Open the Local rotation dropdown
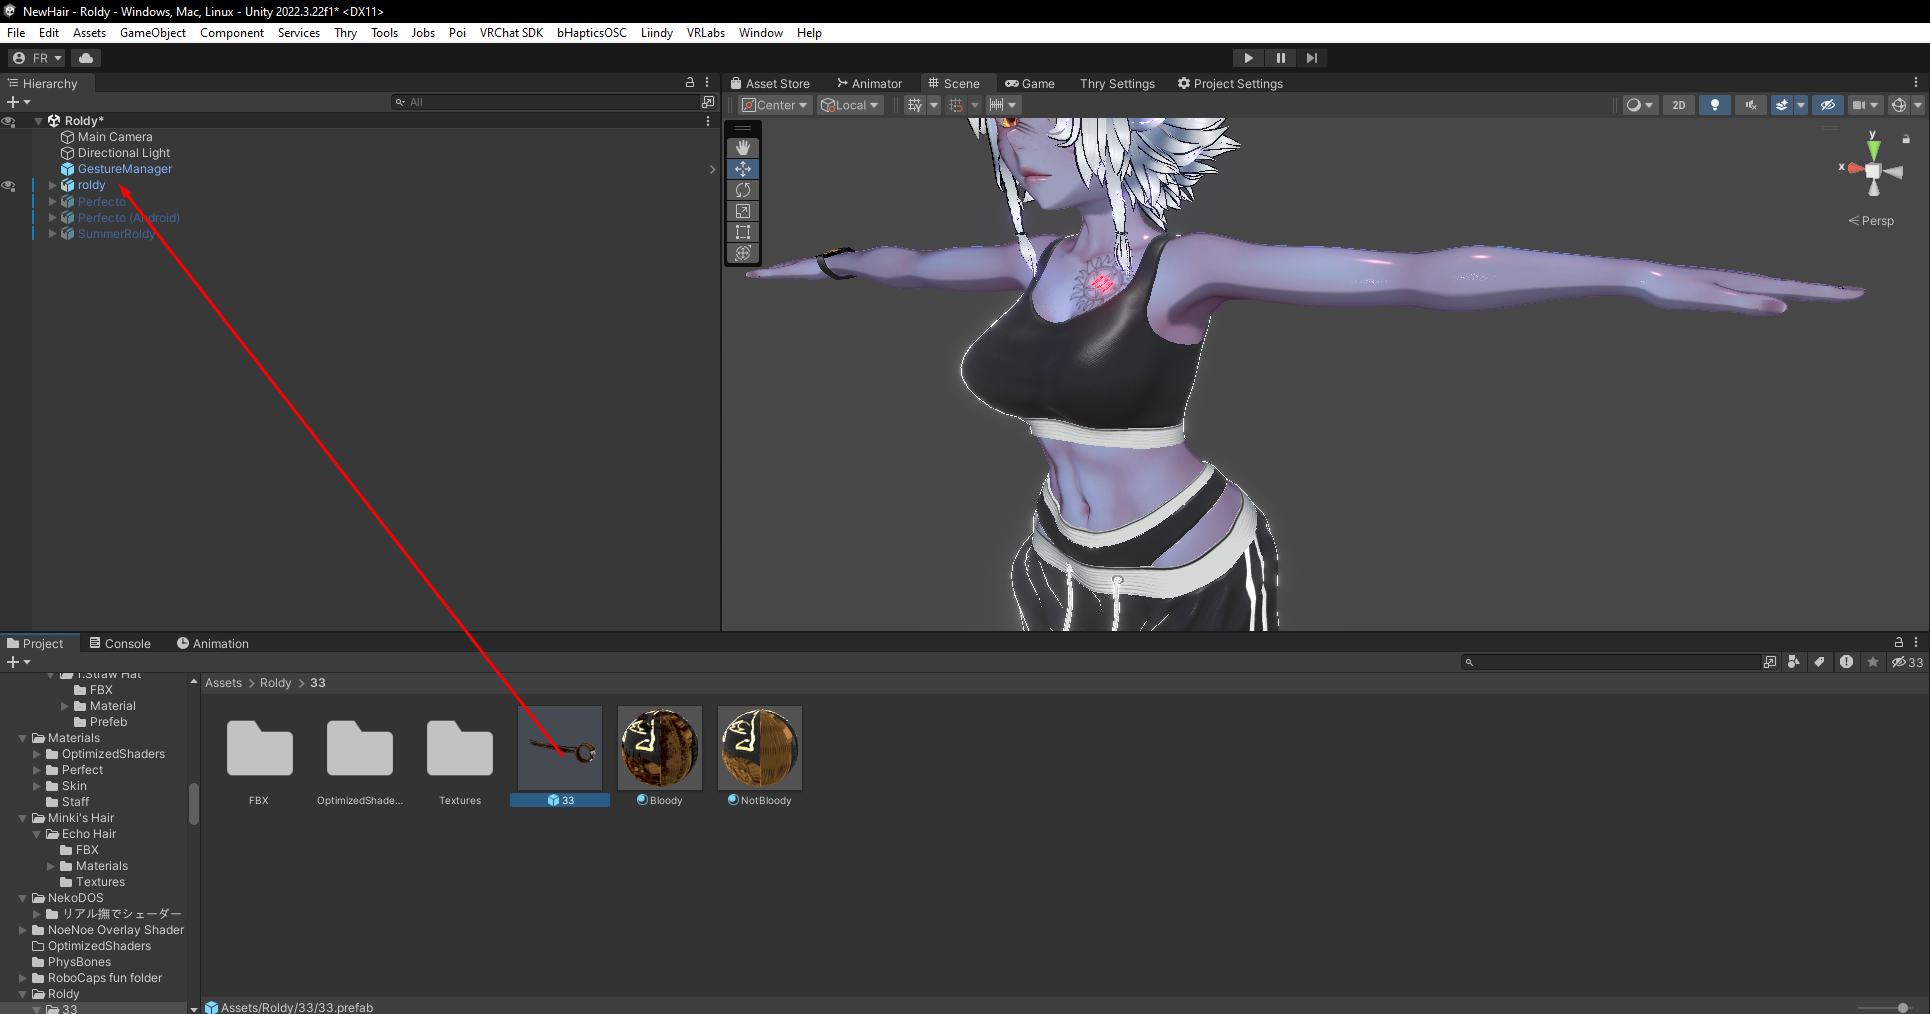Image resolution: width=1930 pixels, height=1014 pixels. pos(850,105)
